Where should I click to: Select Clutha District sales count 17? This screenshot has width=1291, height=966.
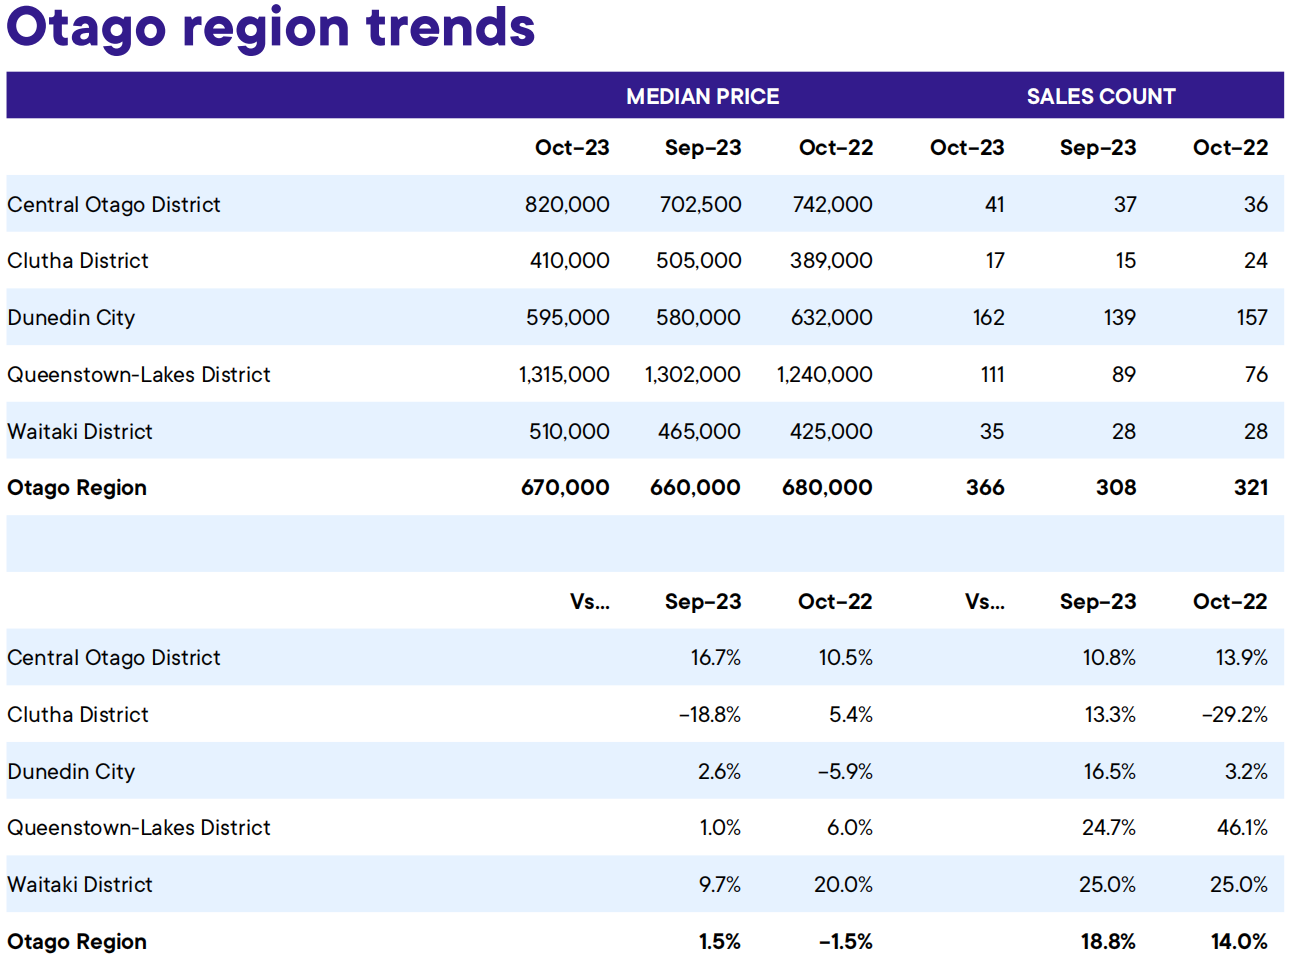995,260
